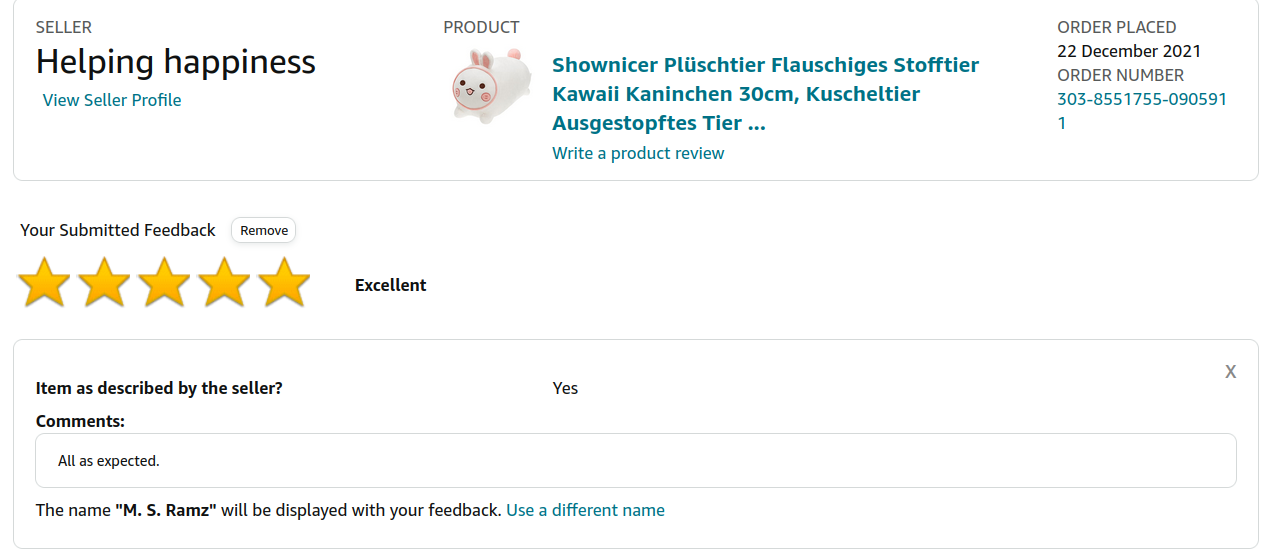1263x554 pixels.
Task: Select the second rating star
Action: tap(104, 283)
